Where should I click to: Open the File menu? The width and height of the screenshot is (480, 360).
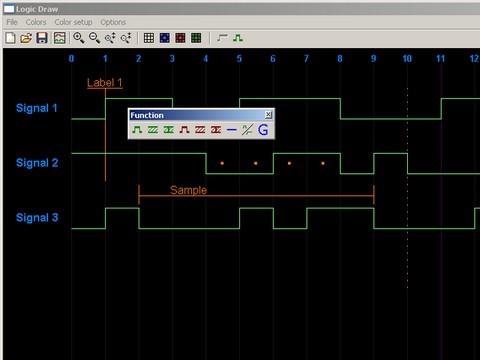click(12, 22)
